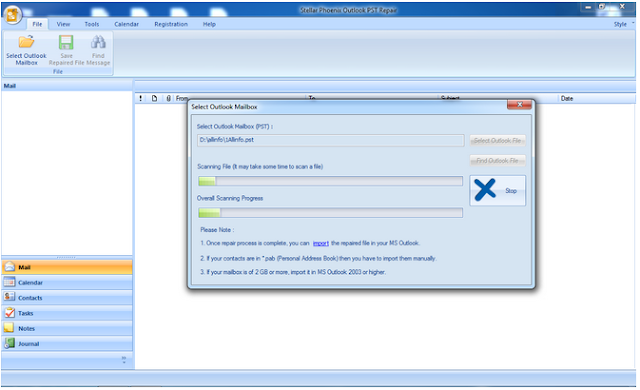Image resolution: width=640 pixels, height=390 pixels.
Task: Click the Find Outlook File button
Action: [498, 160]
